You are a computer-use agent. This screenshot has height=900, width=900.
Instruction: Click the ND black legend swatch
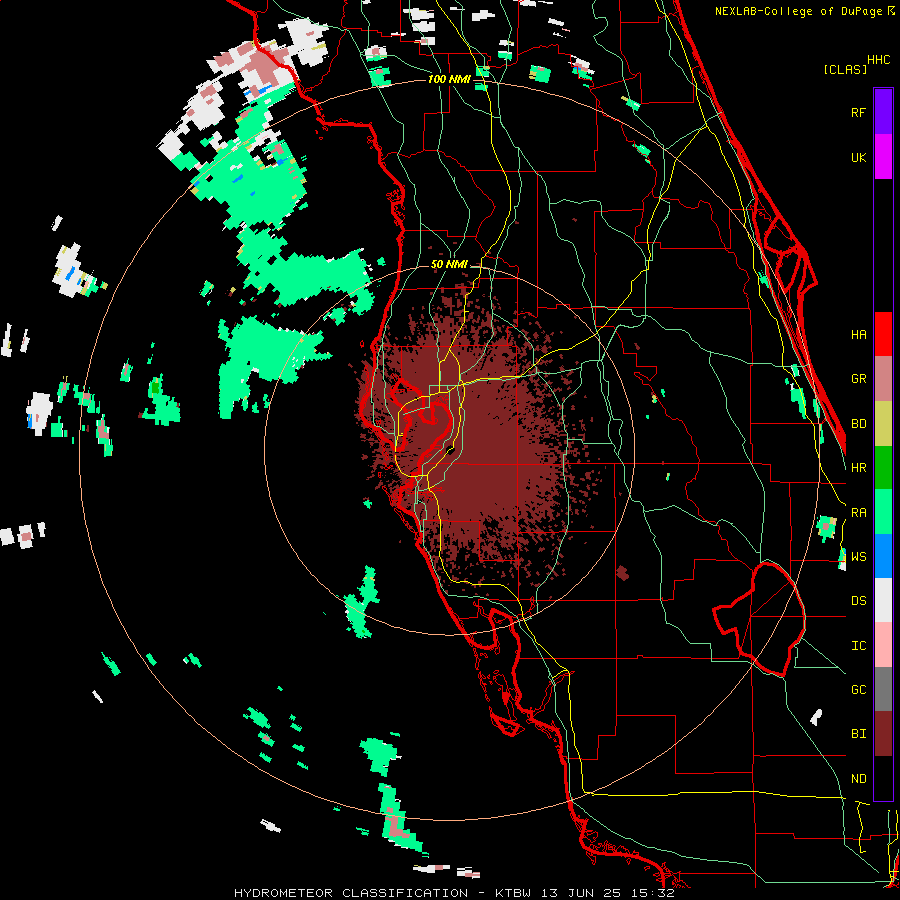coord(883,778)
